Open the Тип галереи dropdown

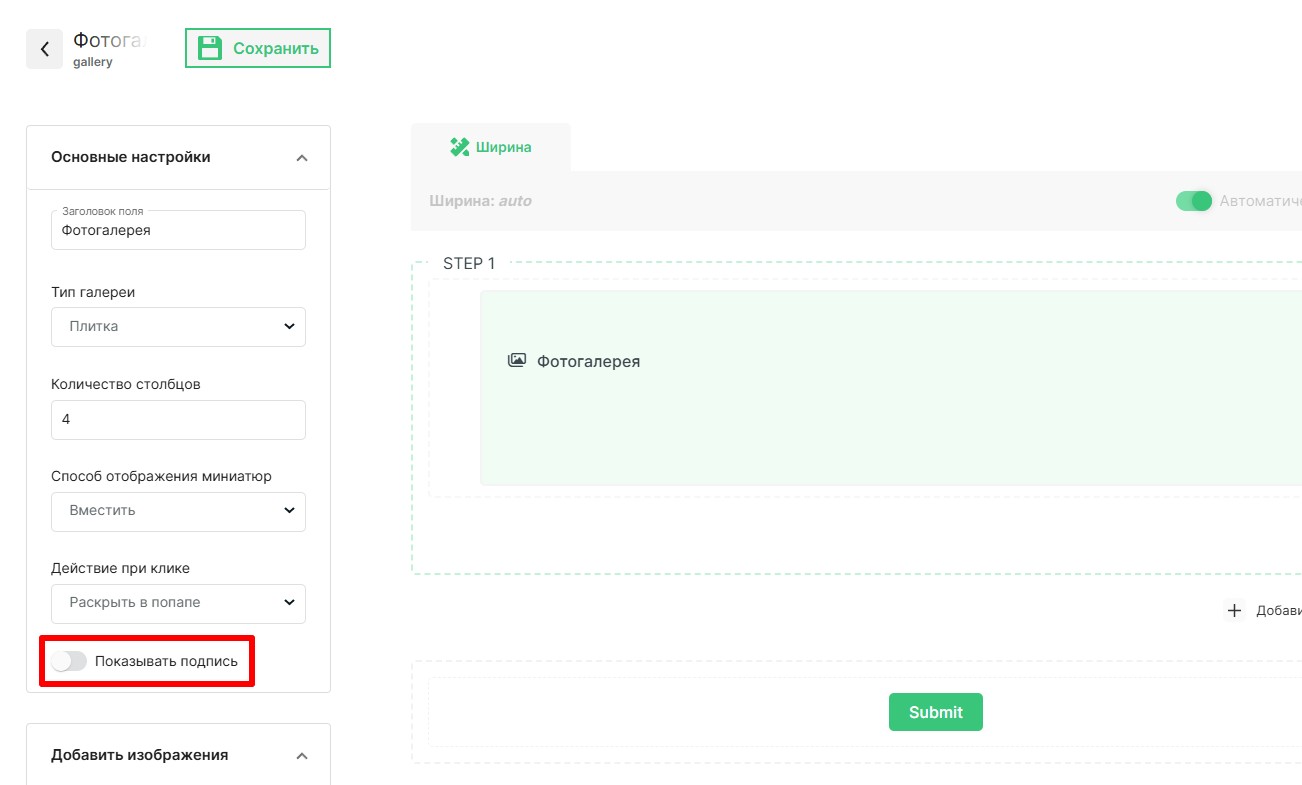point(178,326)
